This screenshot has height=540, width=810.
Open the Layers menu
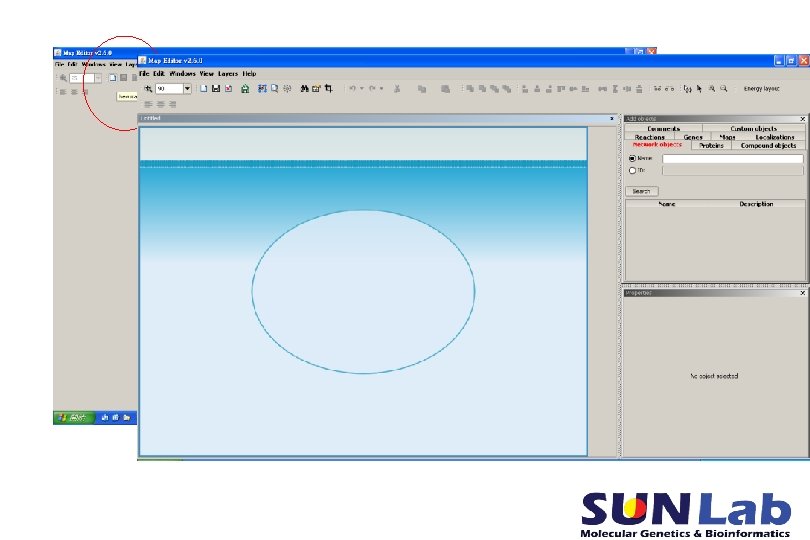[228, 74]
